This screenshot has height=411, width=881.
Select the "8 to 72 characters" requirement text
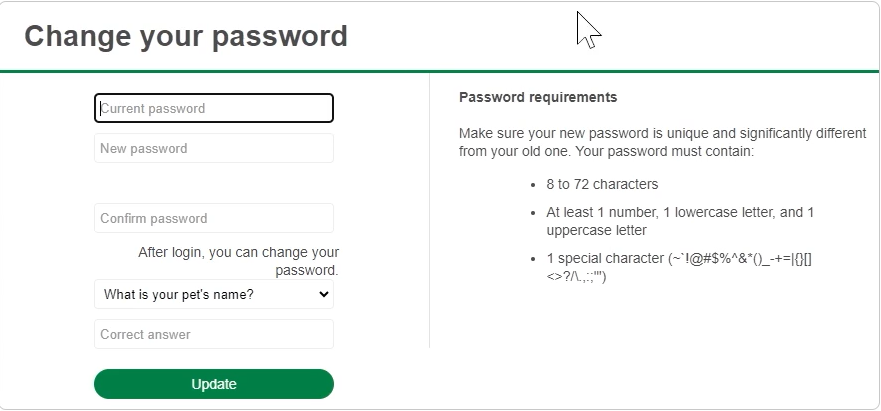tap(602, 184)
